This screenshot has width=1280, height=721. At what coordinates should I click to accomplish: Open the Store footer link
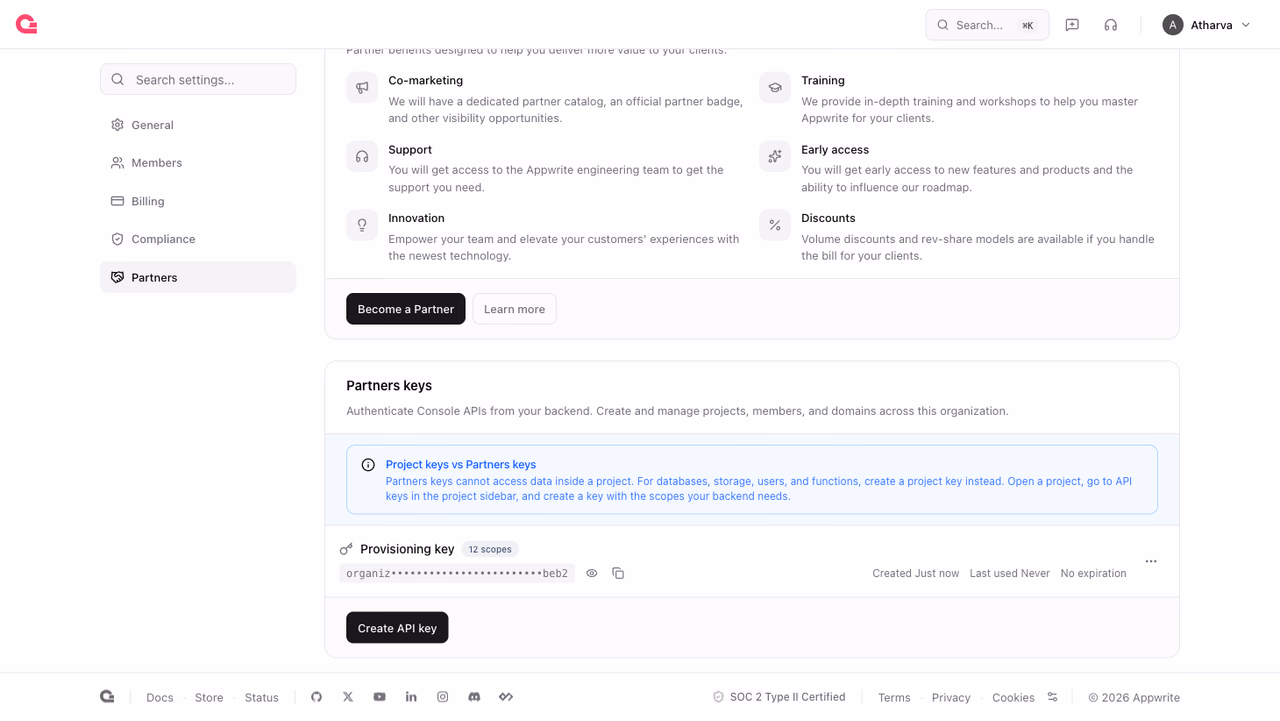coord(209,698)
